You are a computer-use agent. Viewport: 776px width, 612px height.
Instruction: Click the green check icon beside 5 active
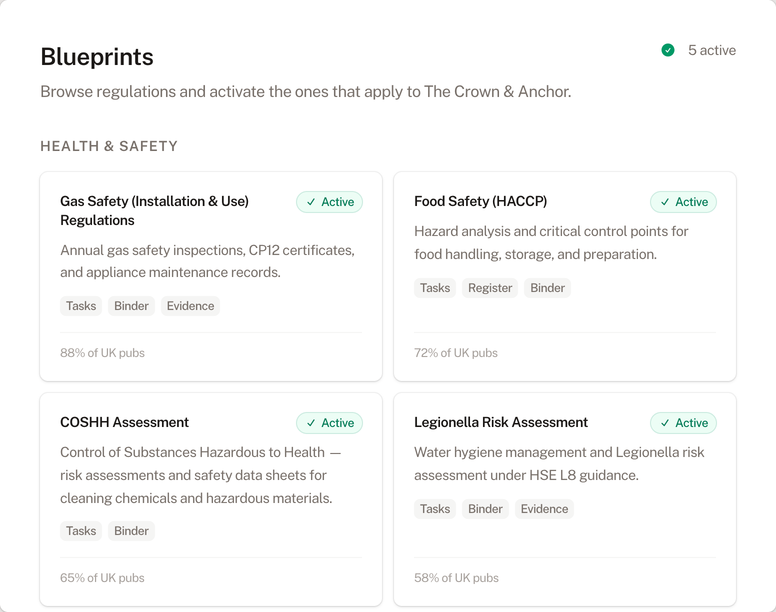[668, 50]
